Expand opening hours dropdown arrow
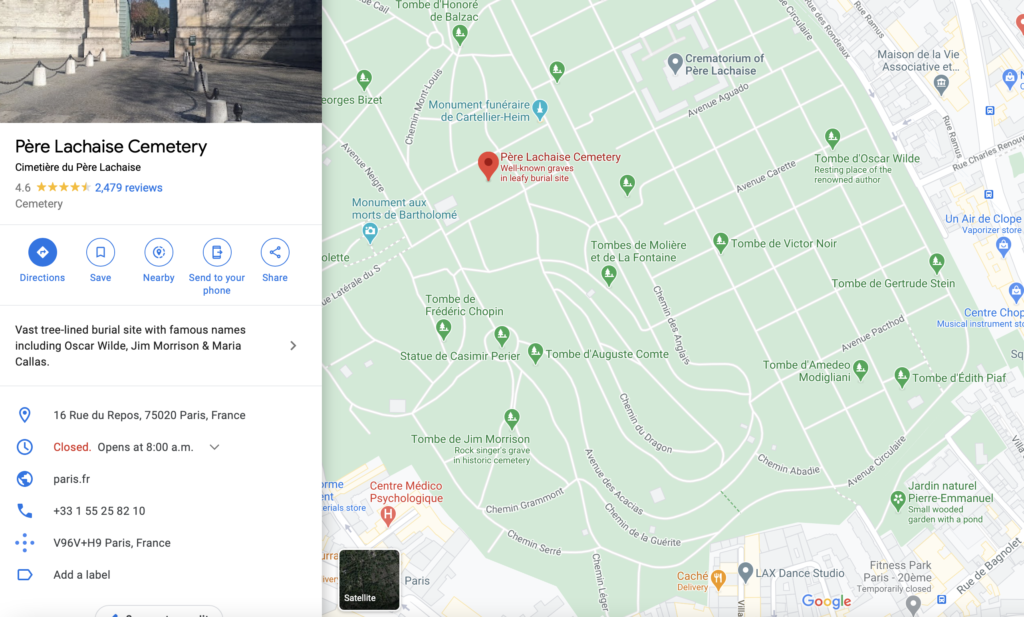Screen dimensions: 1024x617 point(214,447)
